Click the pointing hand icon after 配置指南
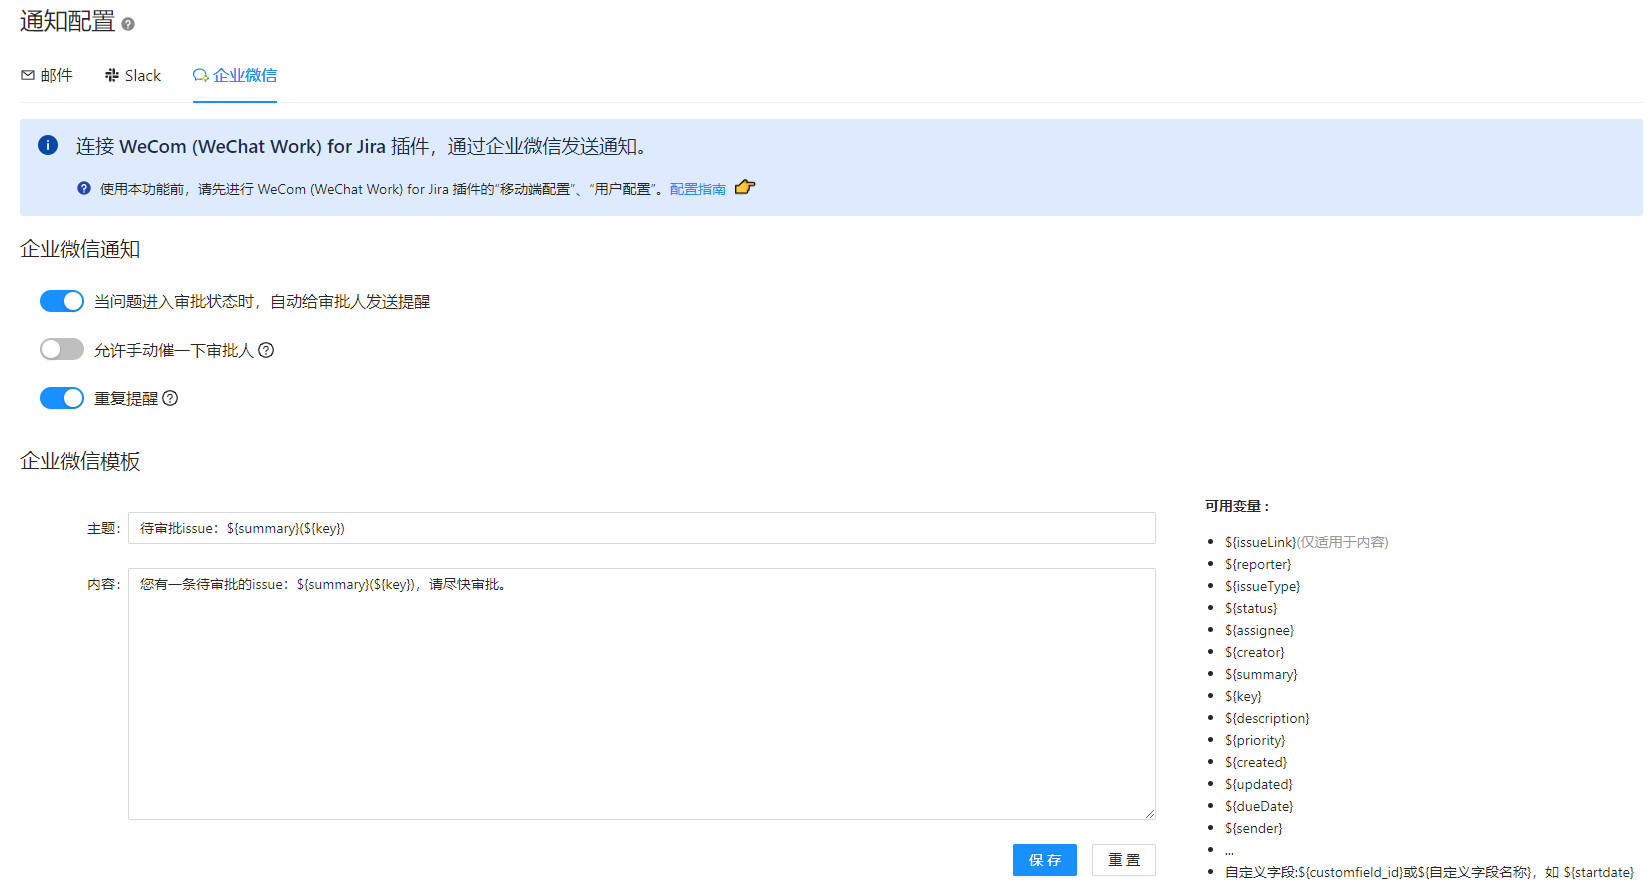This screenshot has height=891, width=1651. pos(745,187)
